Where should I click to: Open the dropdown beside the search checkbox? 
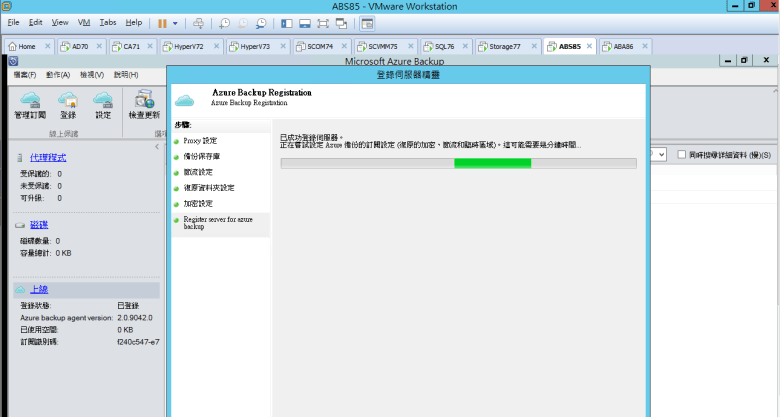pyautogui.click(x=661, y=155)
